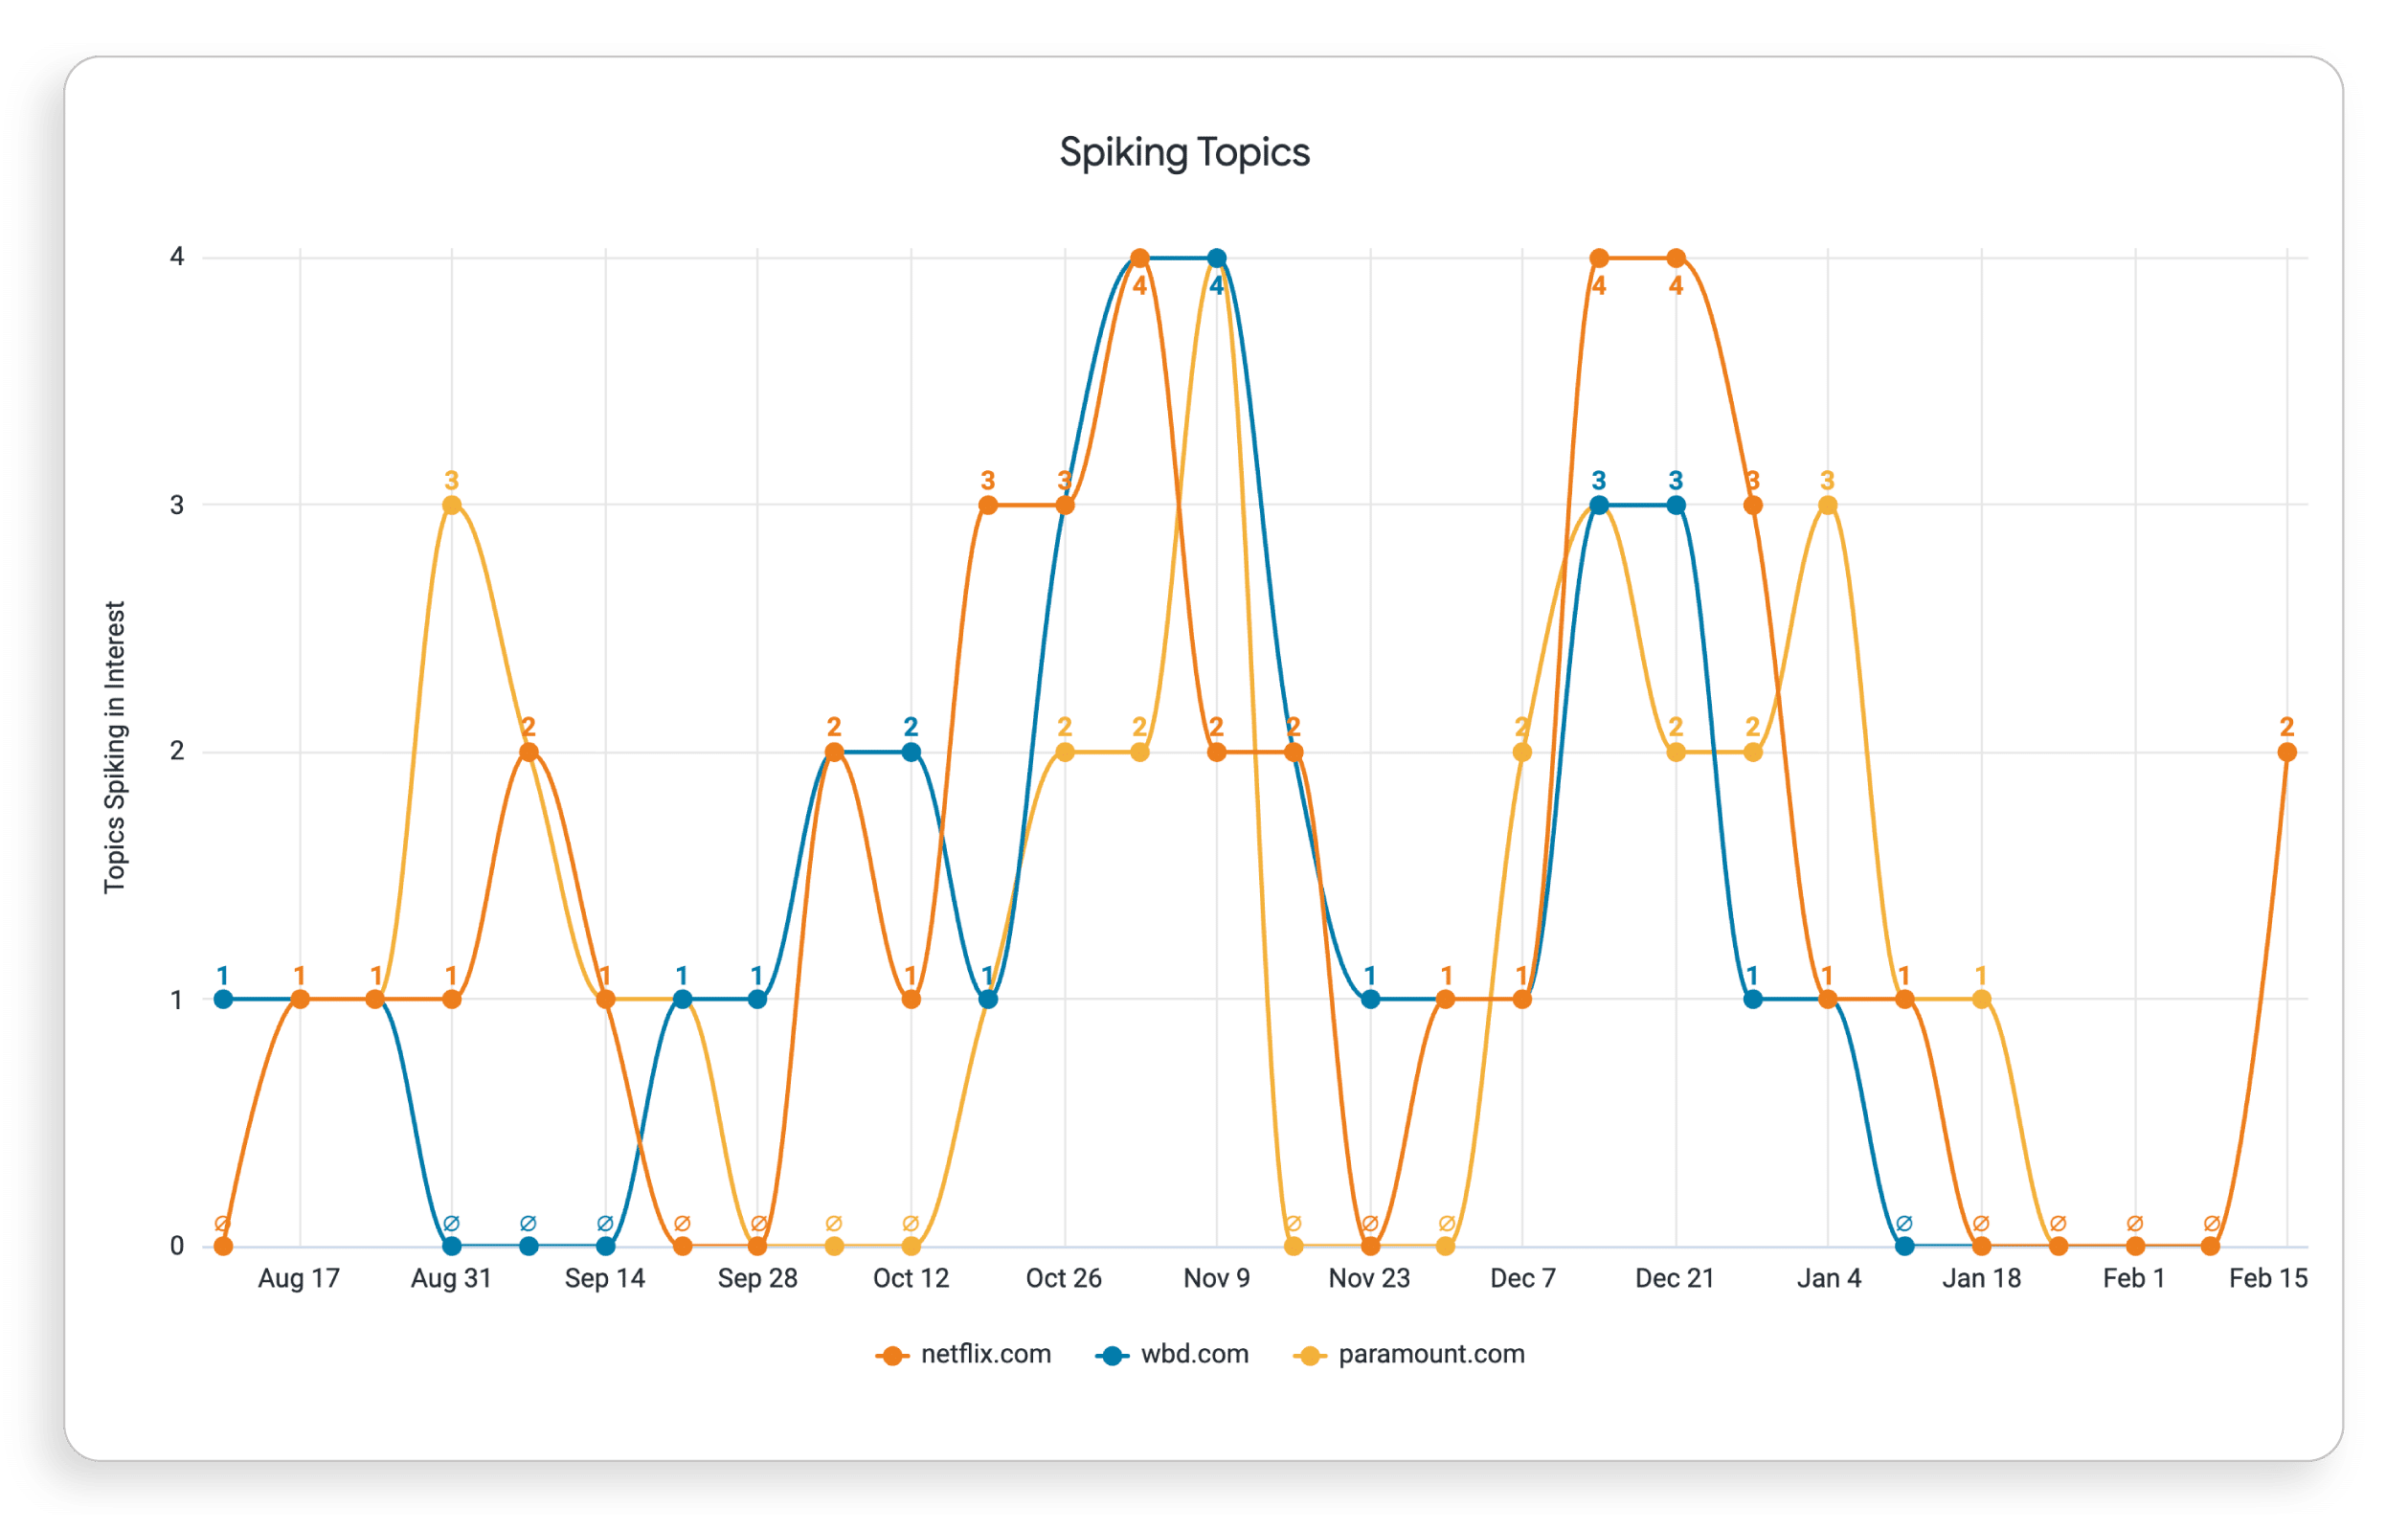Click the Aug 17 x-axis label

click(299, 1278)
